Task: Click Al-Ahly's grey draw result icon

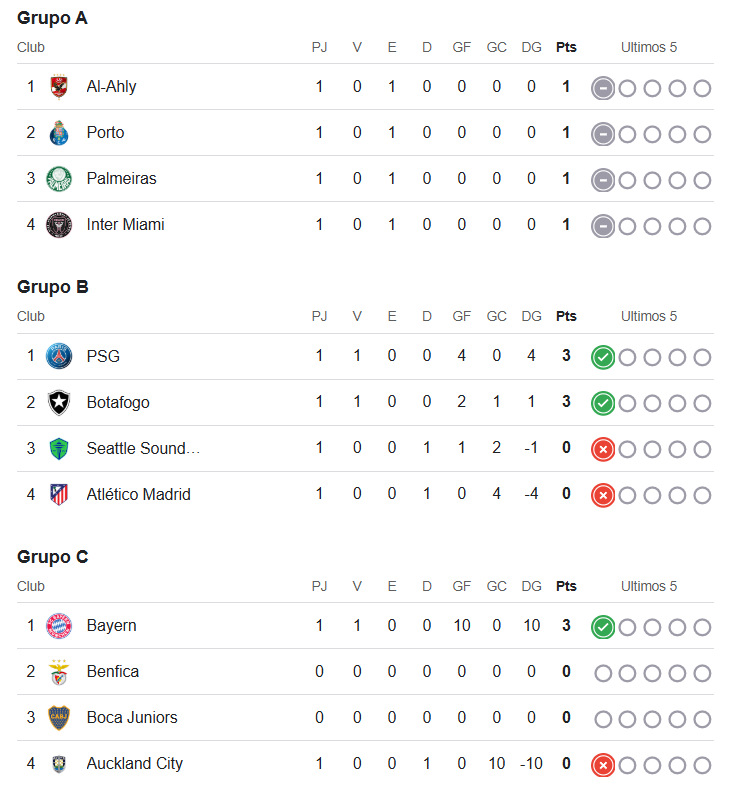Action: click(602, 88)
